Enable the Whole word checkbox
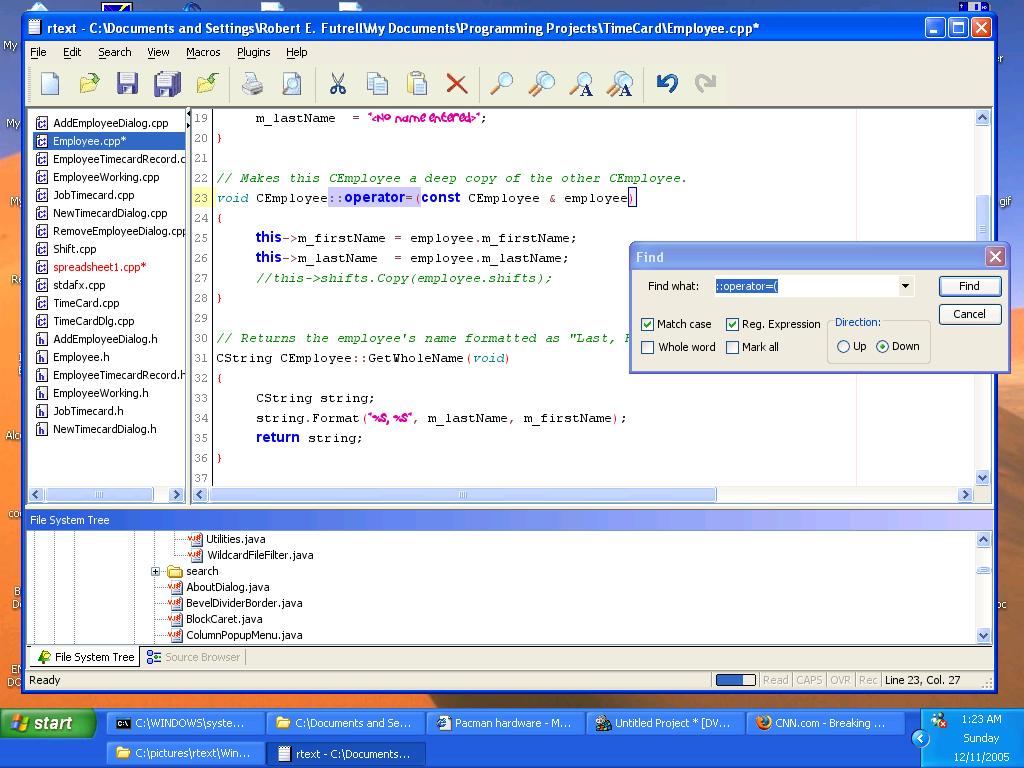This screenshot has height=768, width=1024. pyautogui.click(x=648, y=347)
